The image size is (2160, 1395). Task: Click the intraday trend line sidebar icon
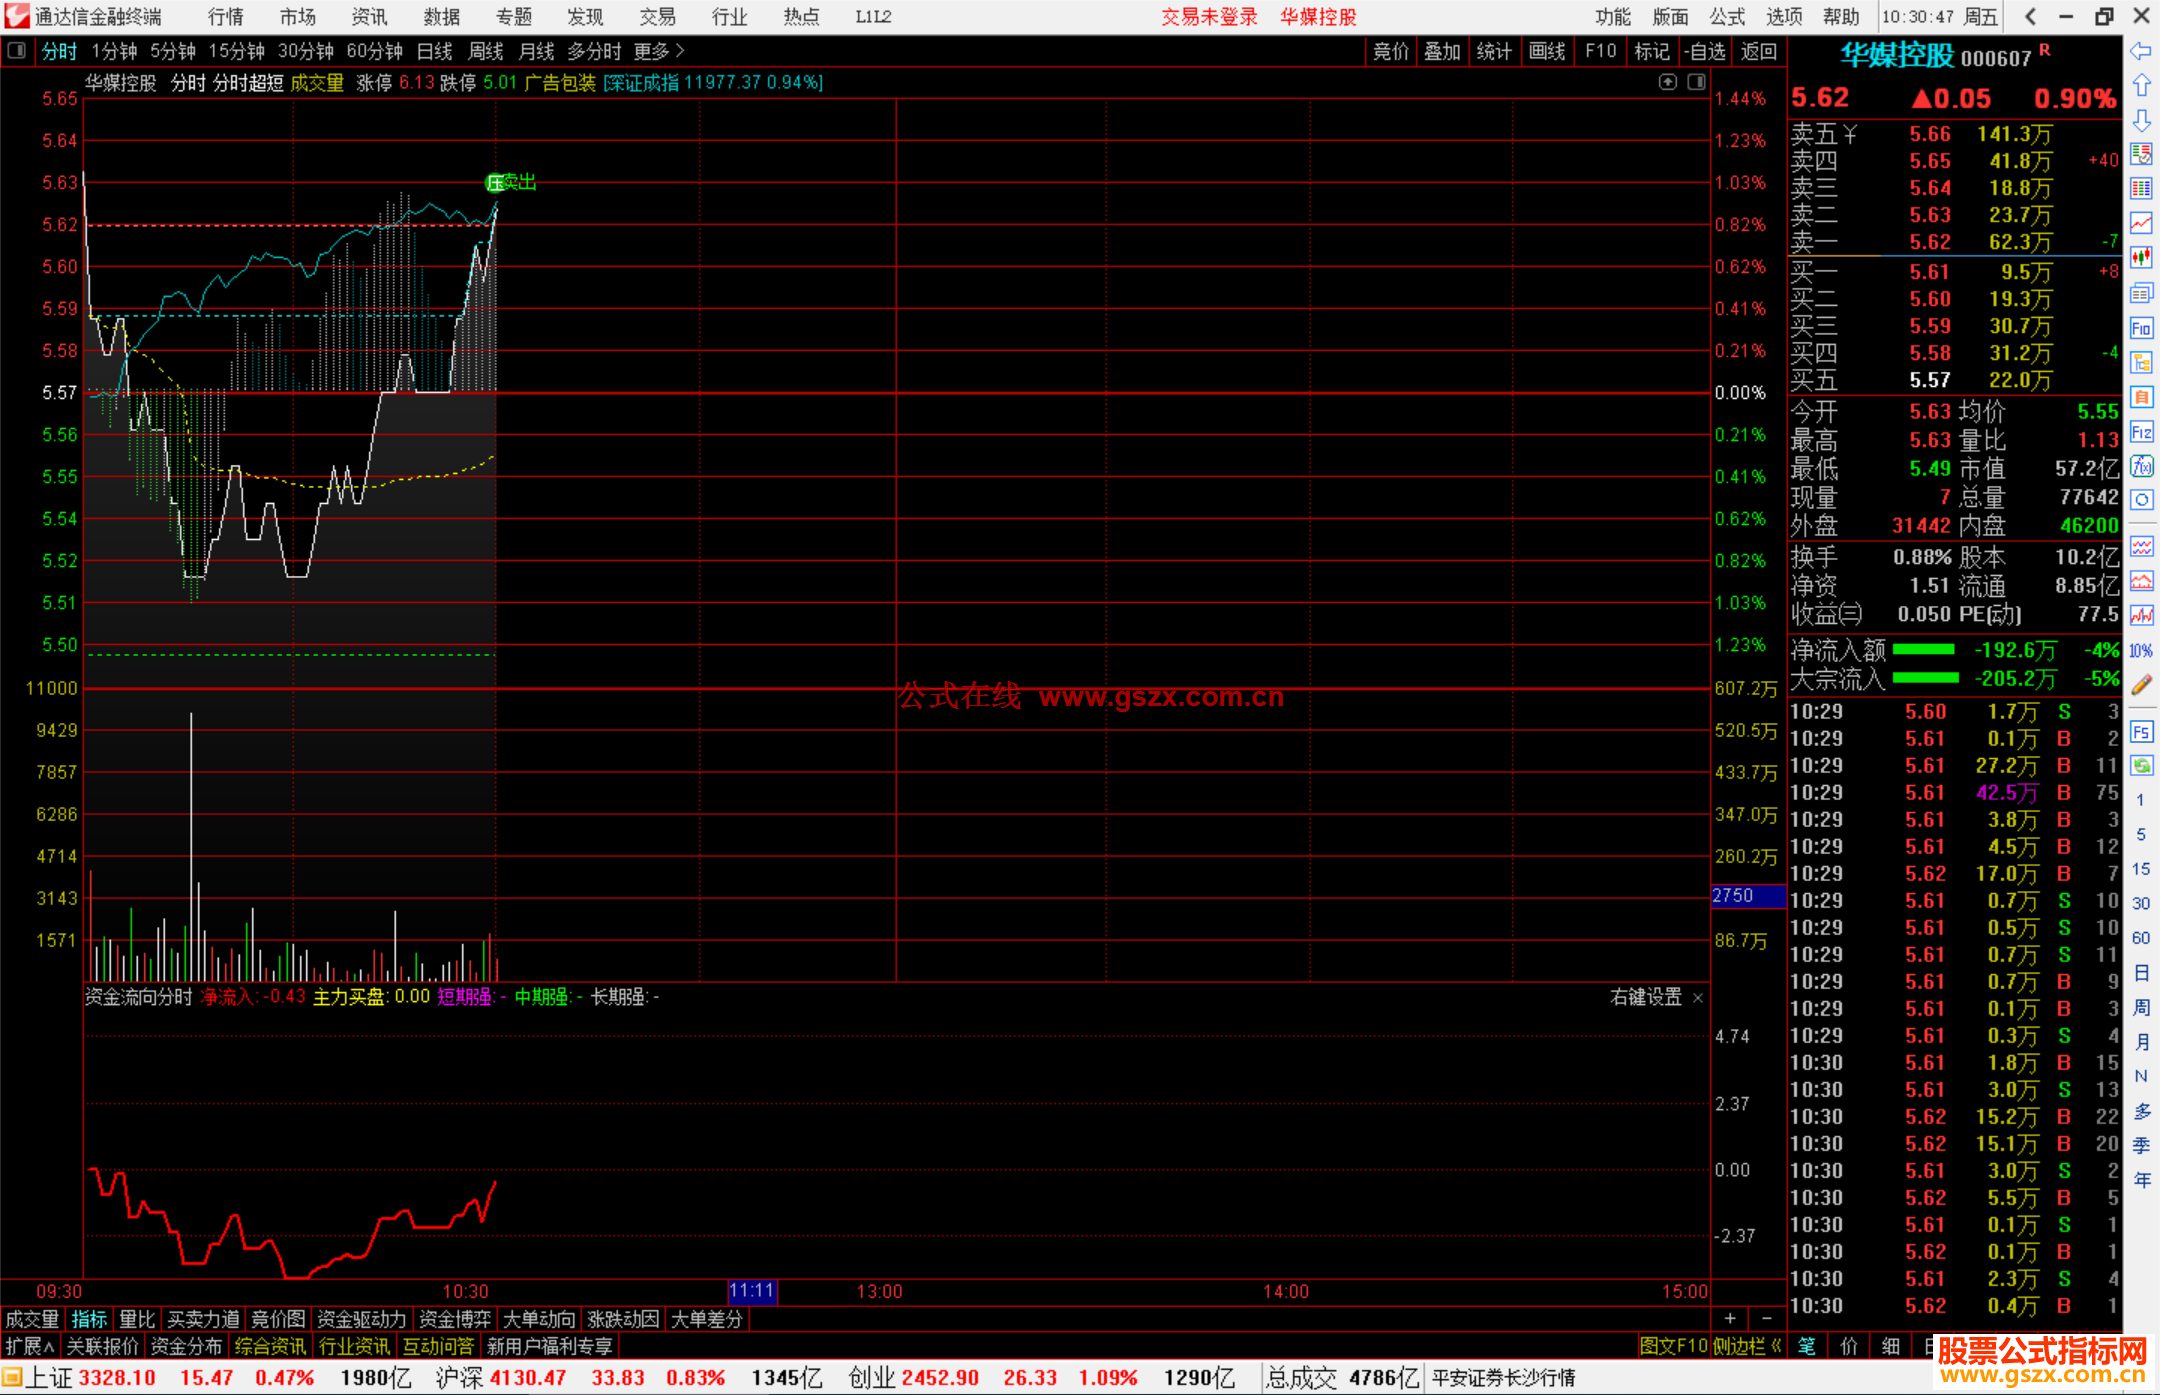click(x=2141, y=223)
